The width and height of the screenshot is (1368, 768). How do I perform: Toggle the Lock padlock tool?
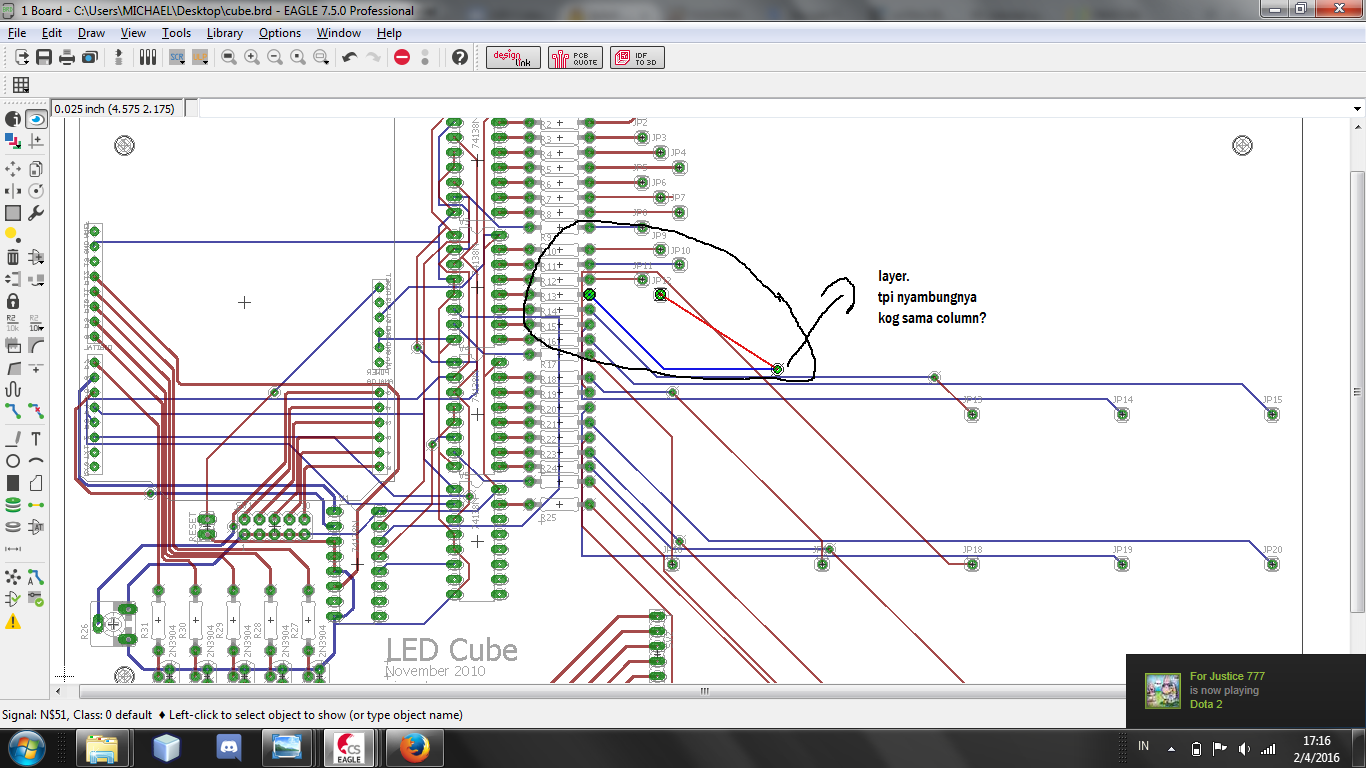click(x=13, y=300)
